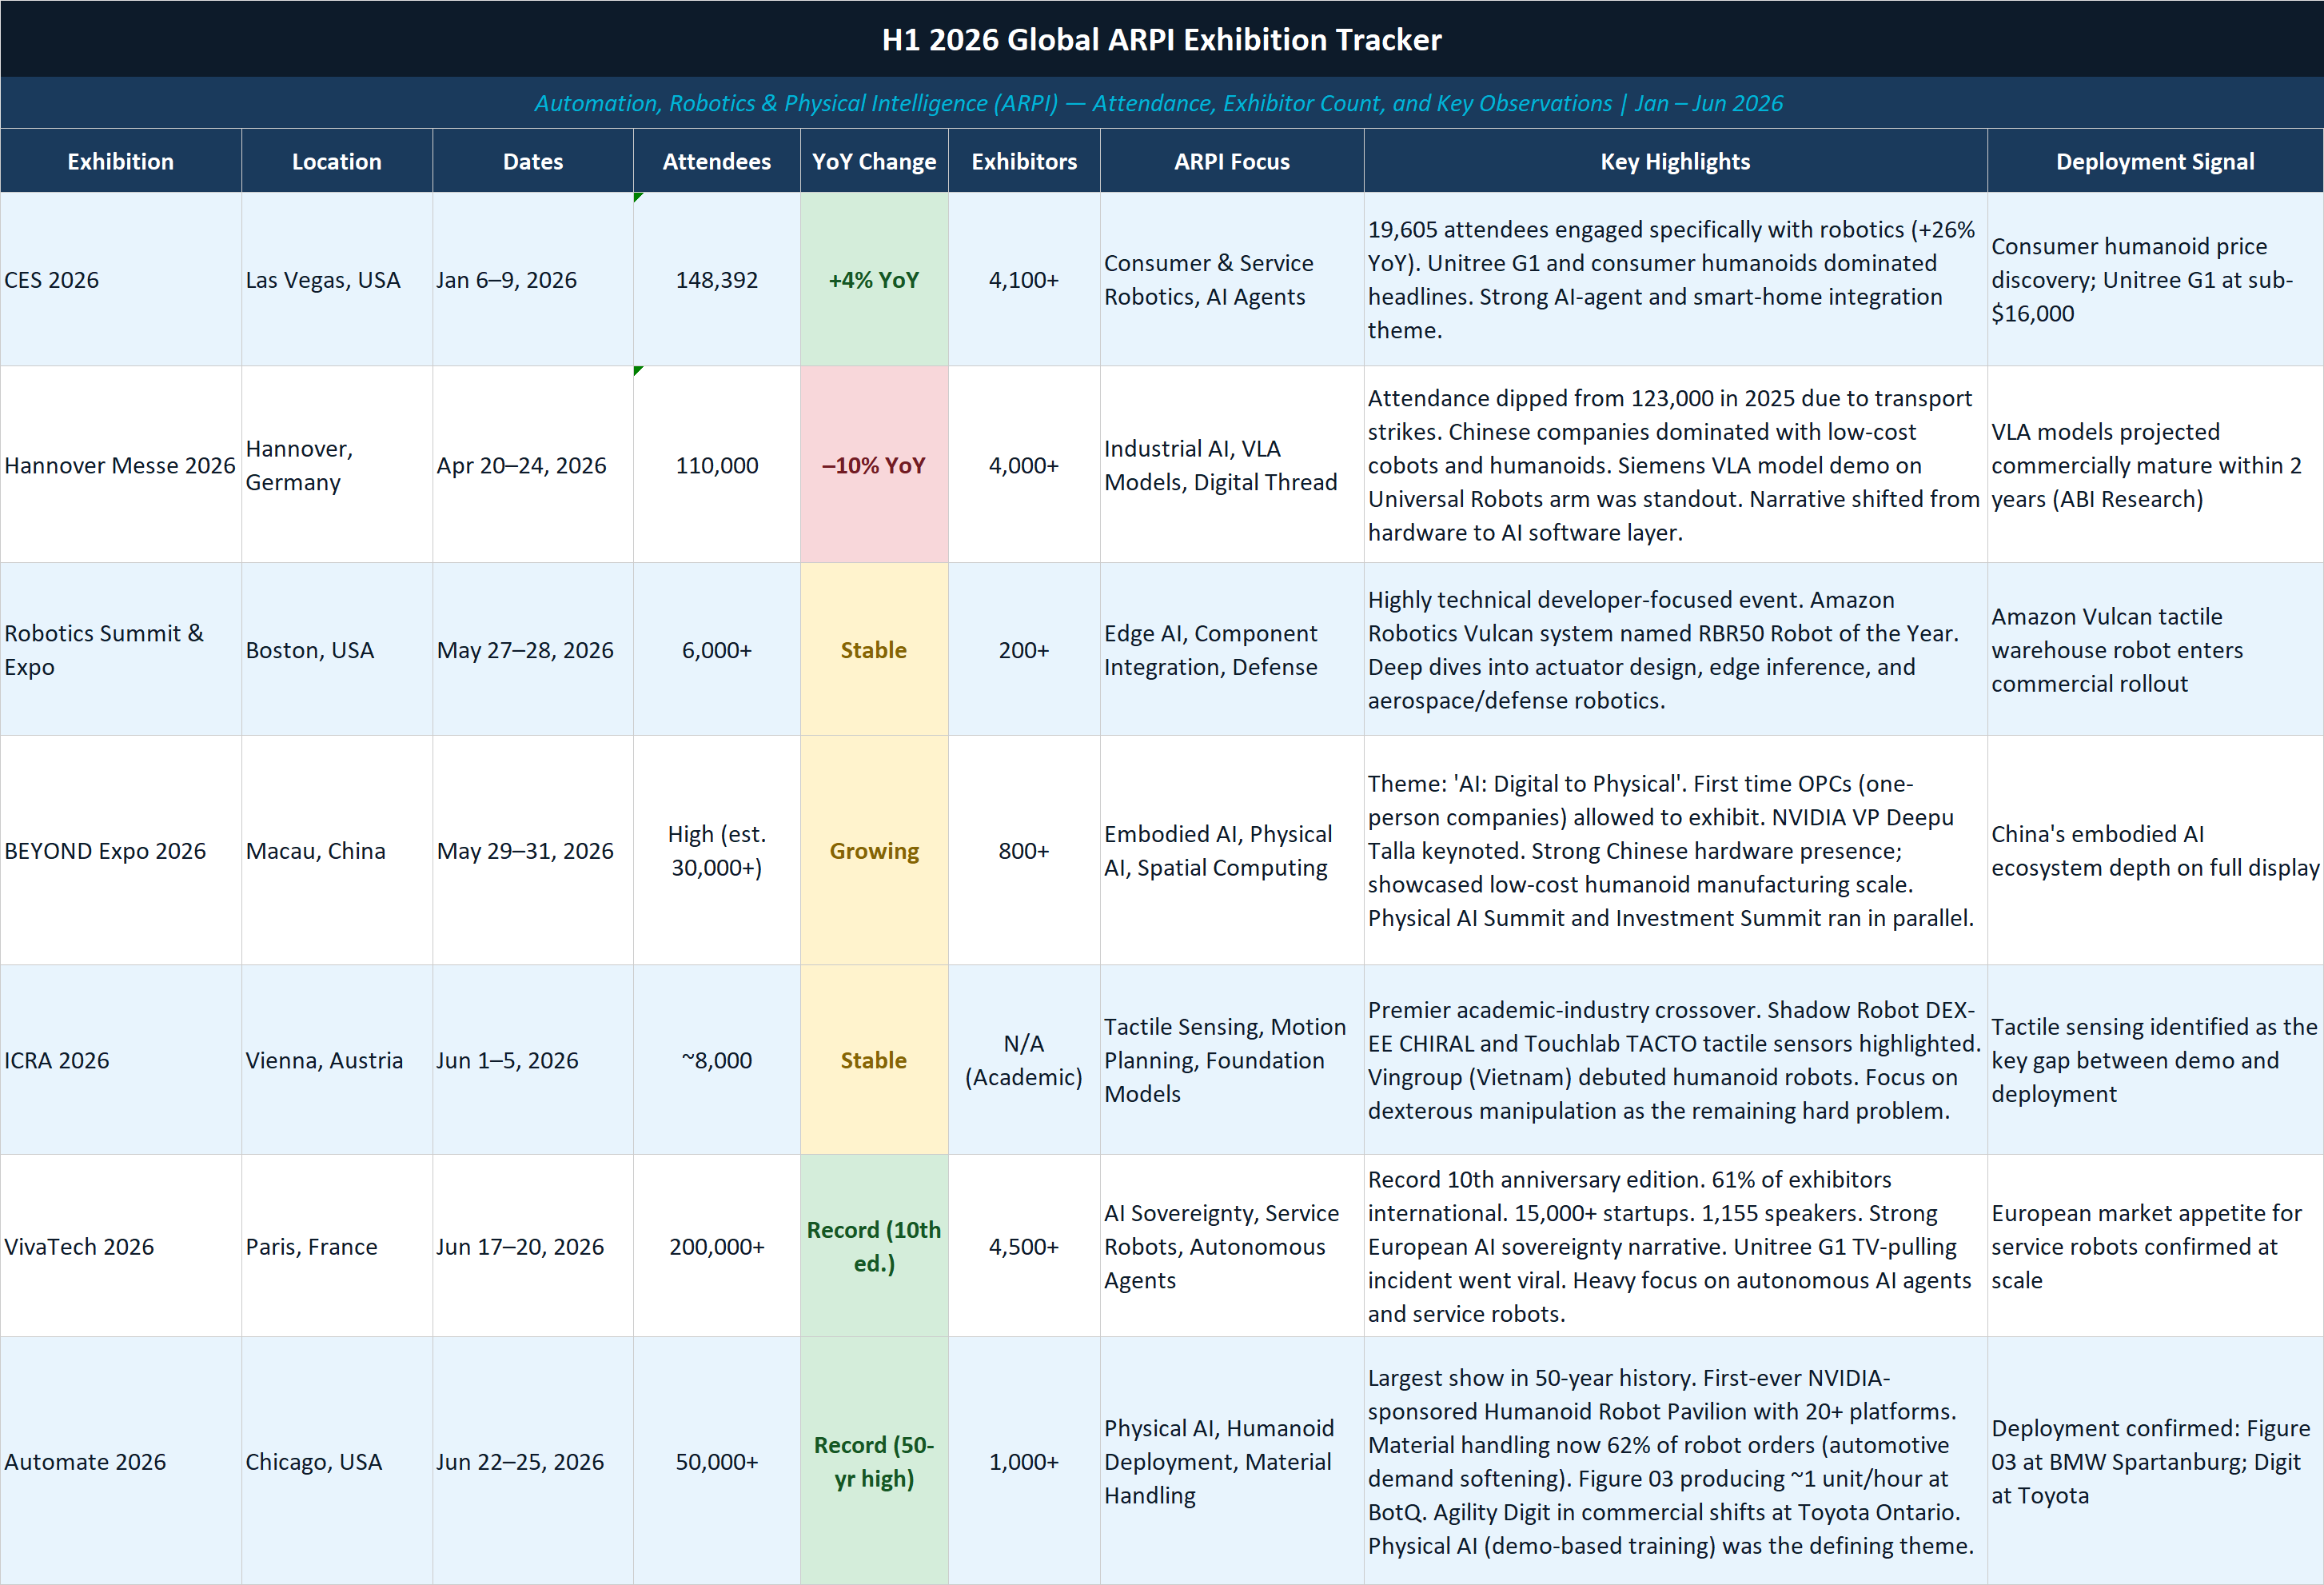Select the 'Macau, China' cell
Image resolution: width=2324 pixels, height=1585 pixels.
(337, 850)
